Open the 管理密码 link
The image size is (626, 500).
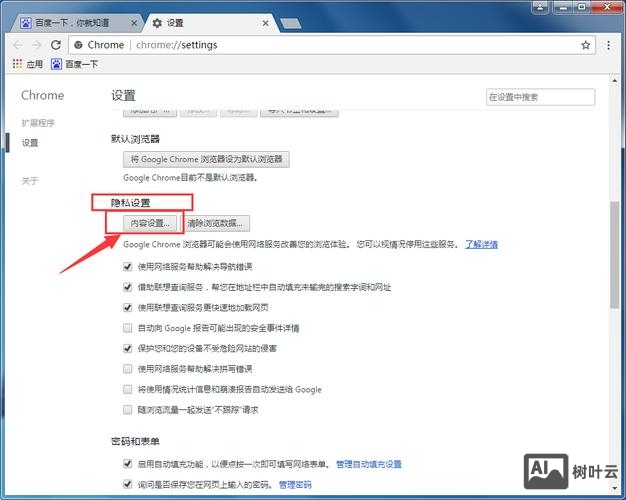tap(295, 485)
